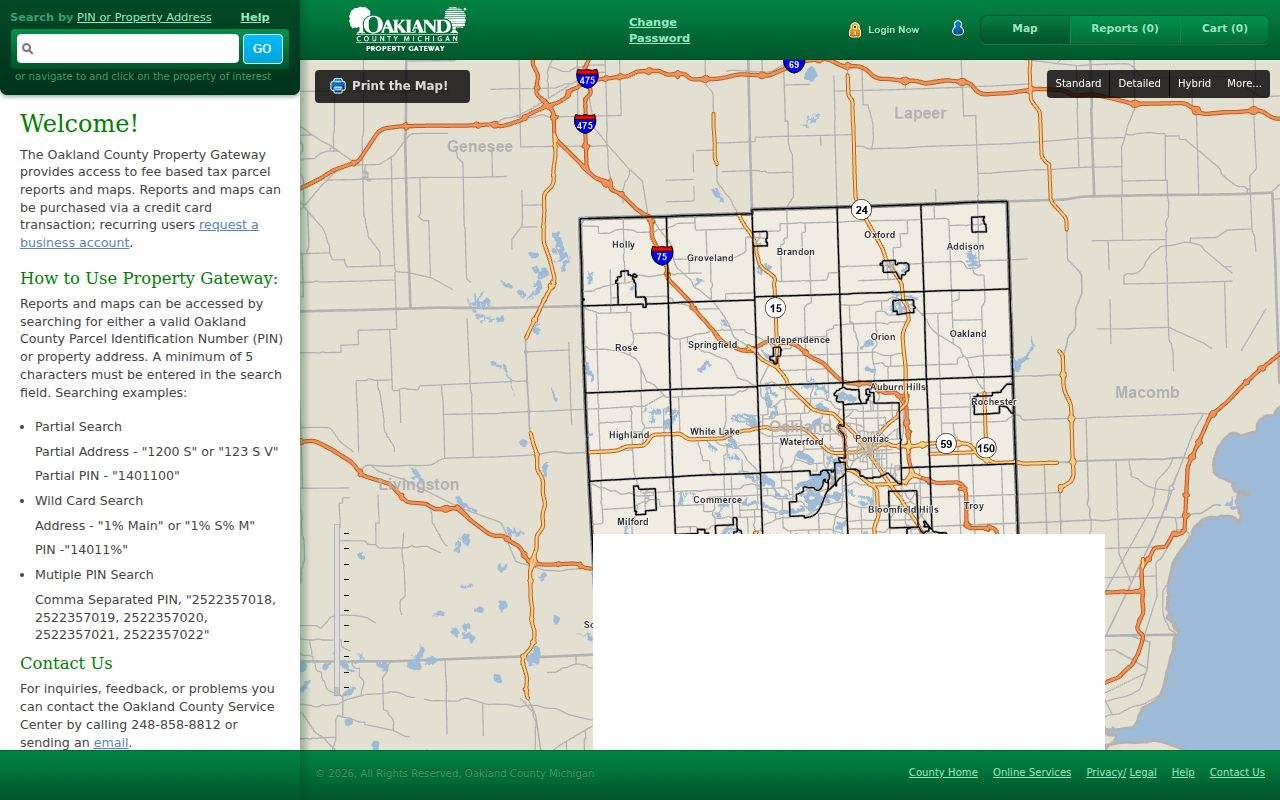Open the Change Password link
The image size is (1280, 800).
pos(659,30)
